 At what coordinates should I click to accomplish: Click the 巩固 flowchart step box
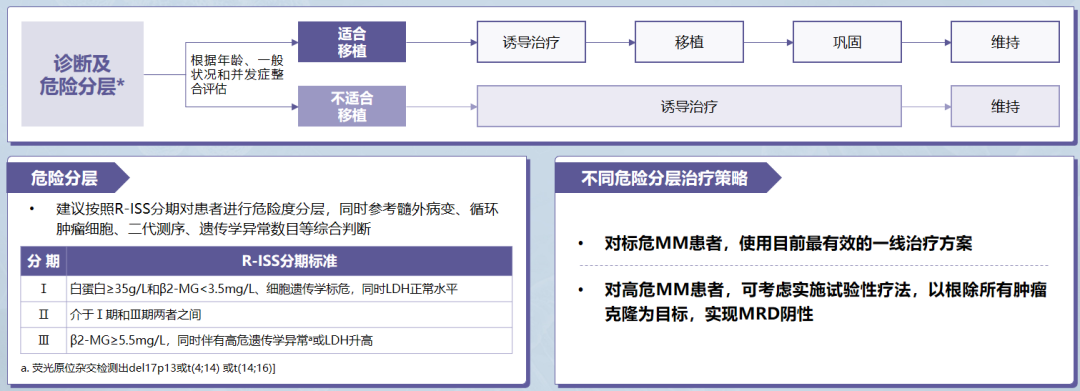pos(847,42)
